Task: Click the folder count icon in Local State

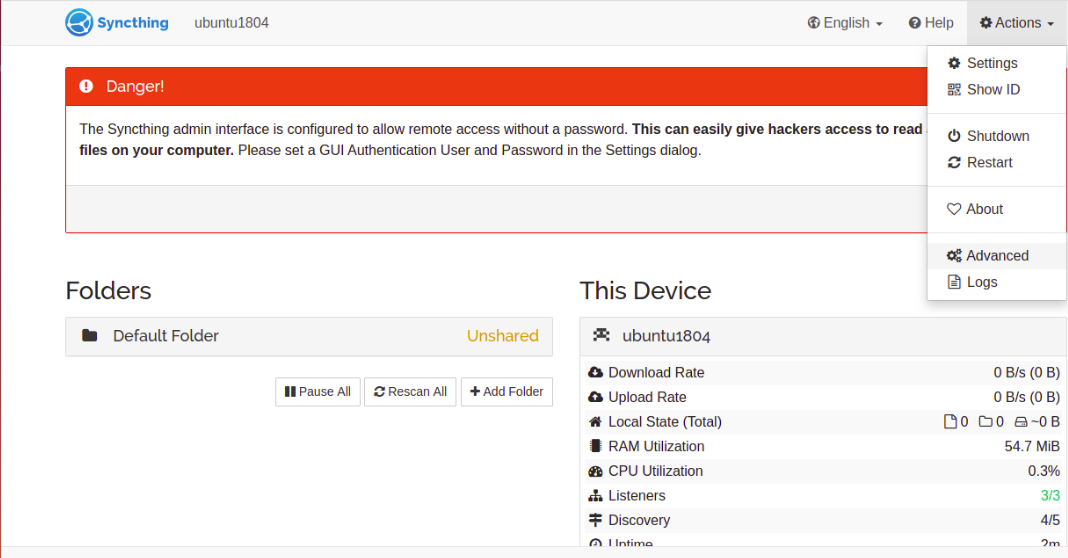Action: 986,422
